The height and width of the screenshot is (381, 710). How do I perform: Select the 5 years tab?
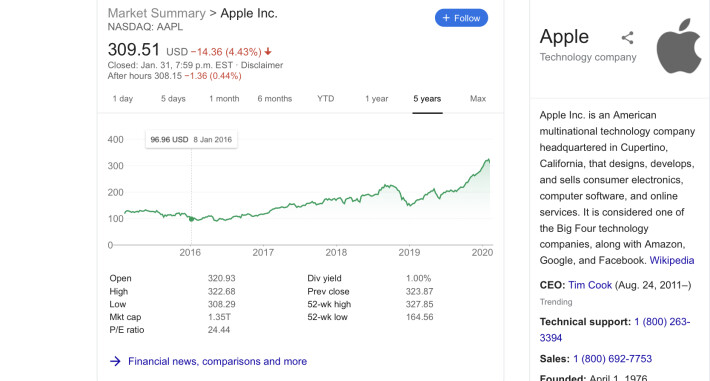[x=427, y=99]
